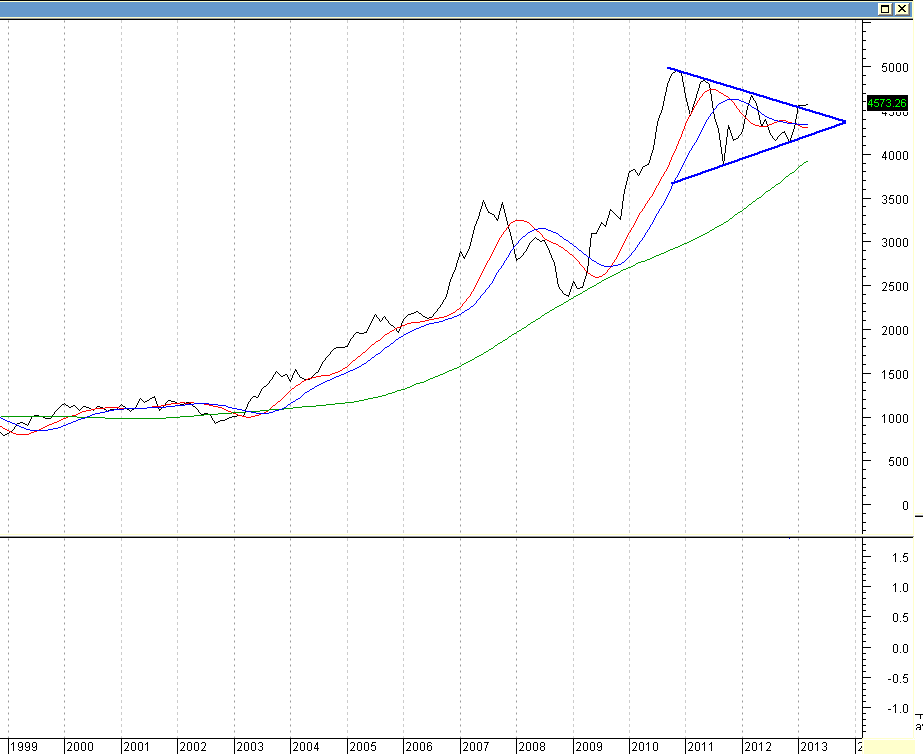923x754 pixels.
Task: Select the 2008 year label
Action: [x=532, y=746]
